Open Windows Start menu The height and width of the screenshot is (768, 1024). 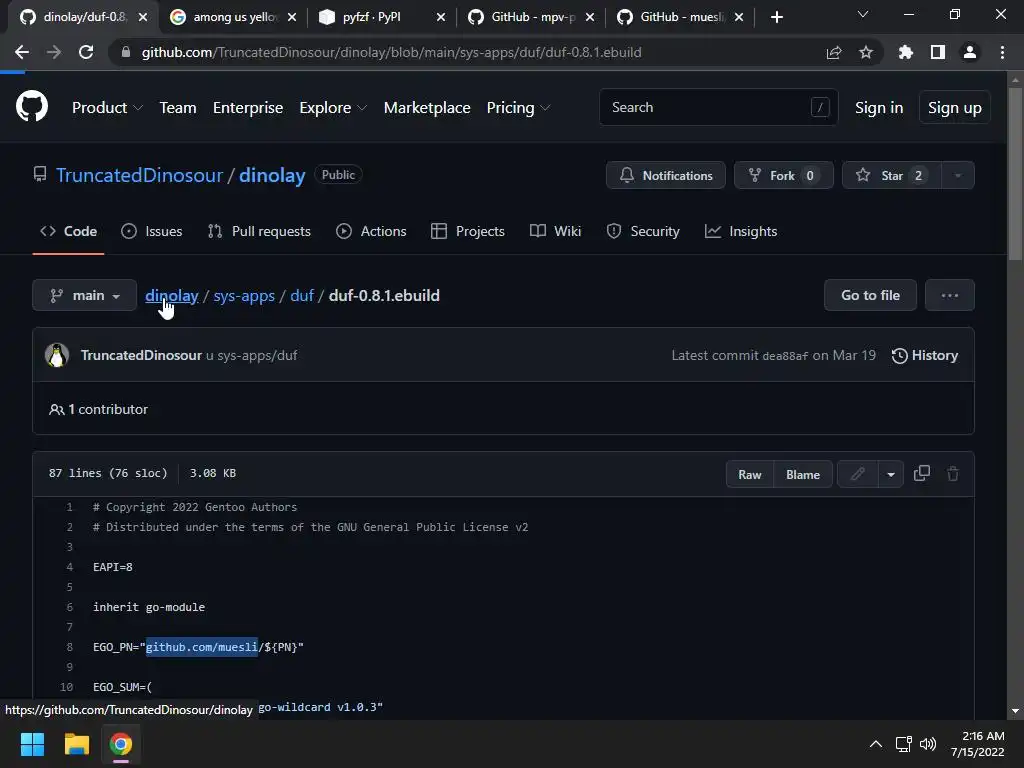[x=32, y=744]
